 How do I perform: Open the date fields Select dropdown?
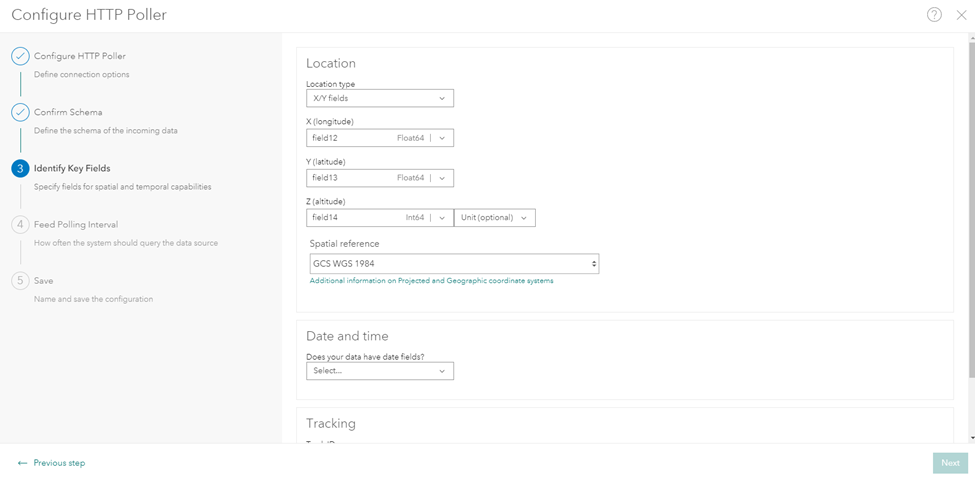(380, 371)
